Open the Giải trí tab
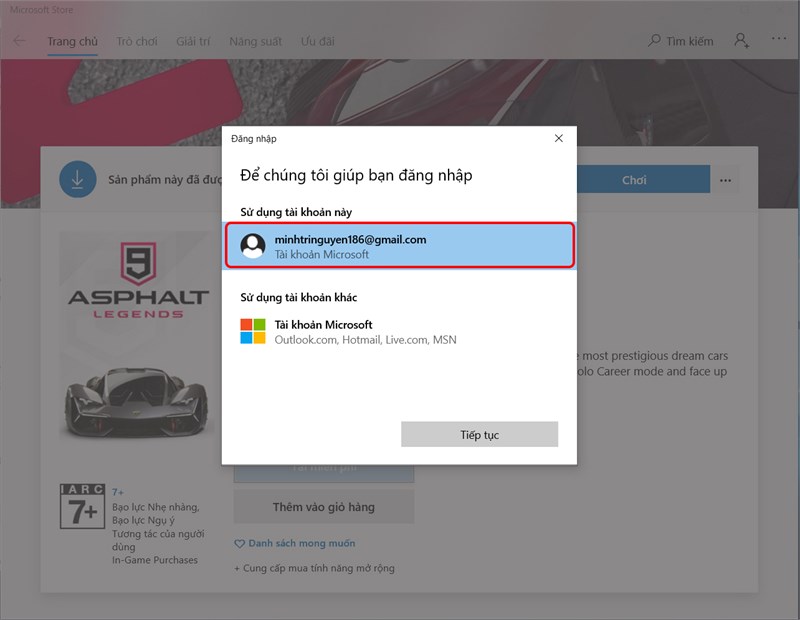Viewport: 800px width, 620px height. click(193, 41)
